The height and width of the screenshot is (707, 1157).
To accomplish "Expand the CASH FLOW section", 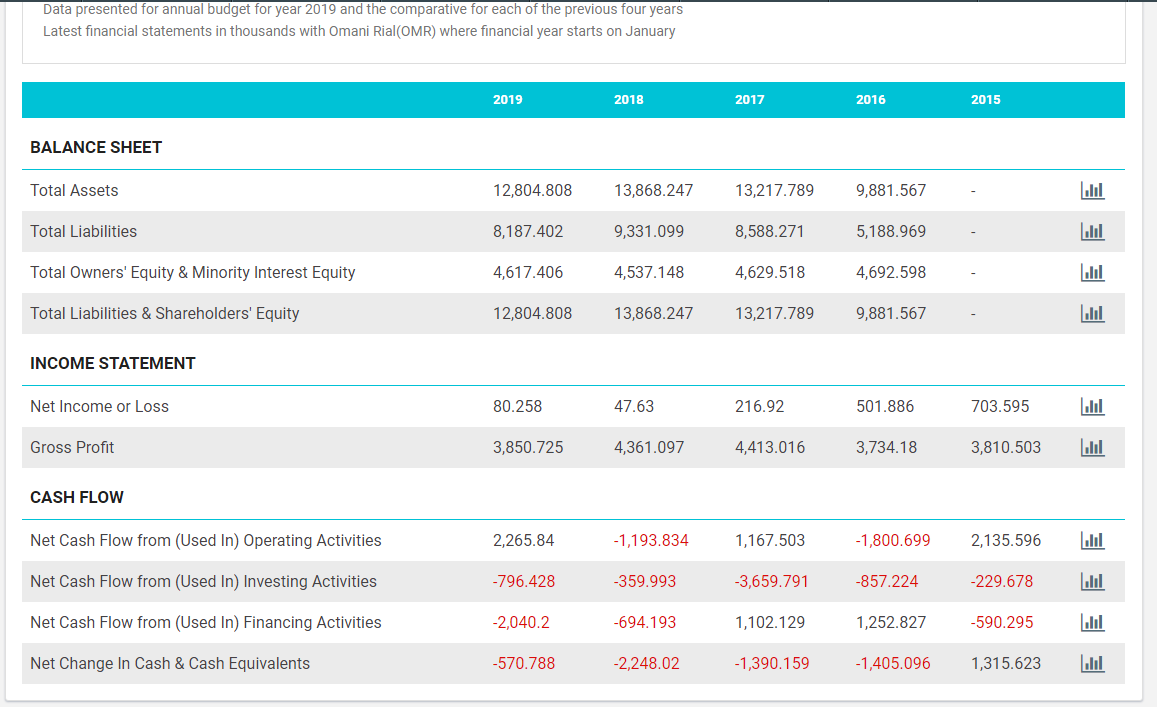I will [x=77, y=497].
